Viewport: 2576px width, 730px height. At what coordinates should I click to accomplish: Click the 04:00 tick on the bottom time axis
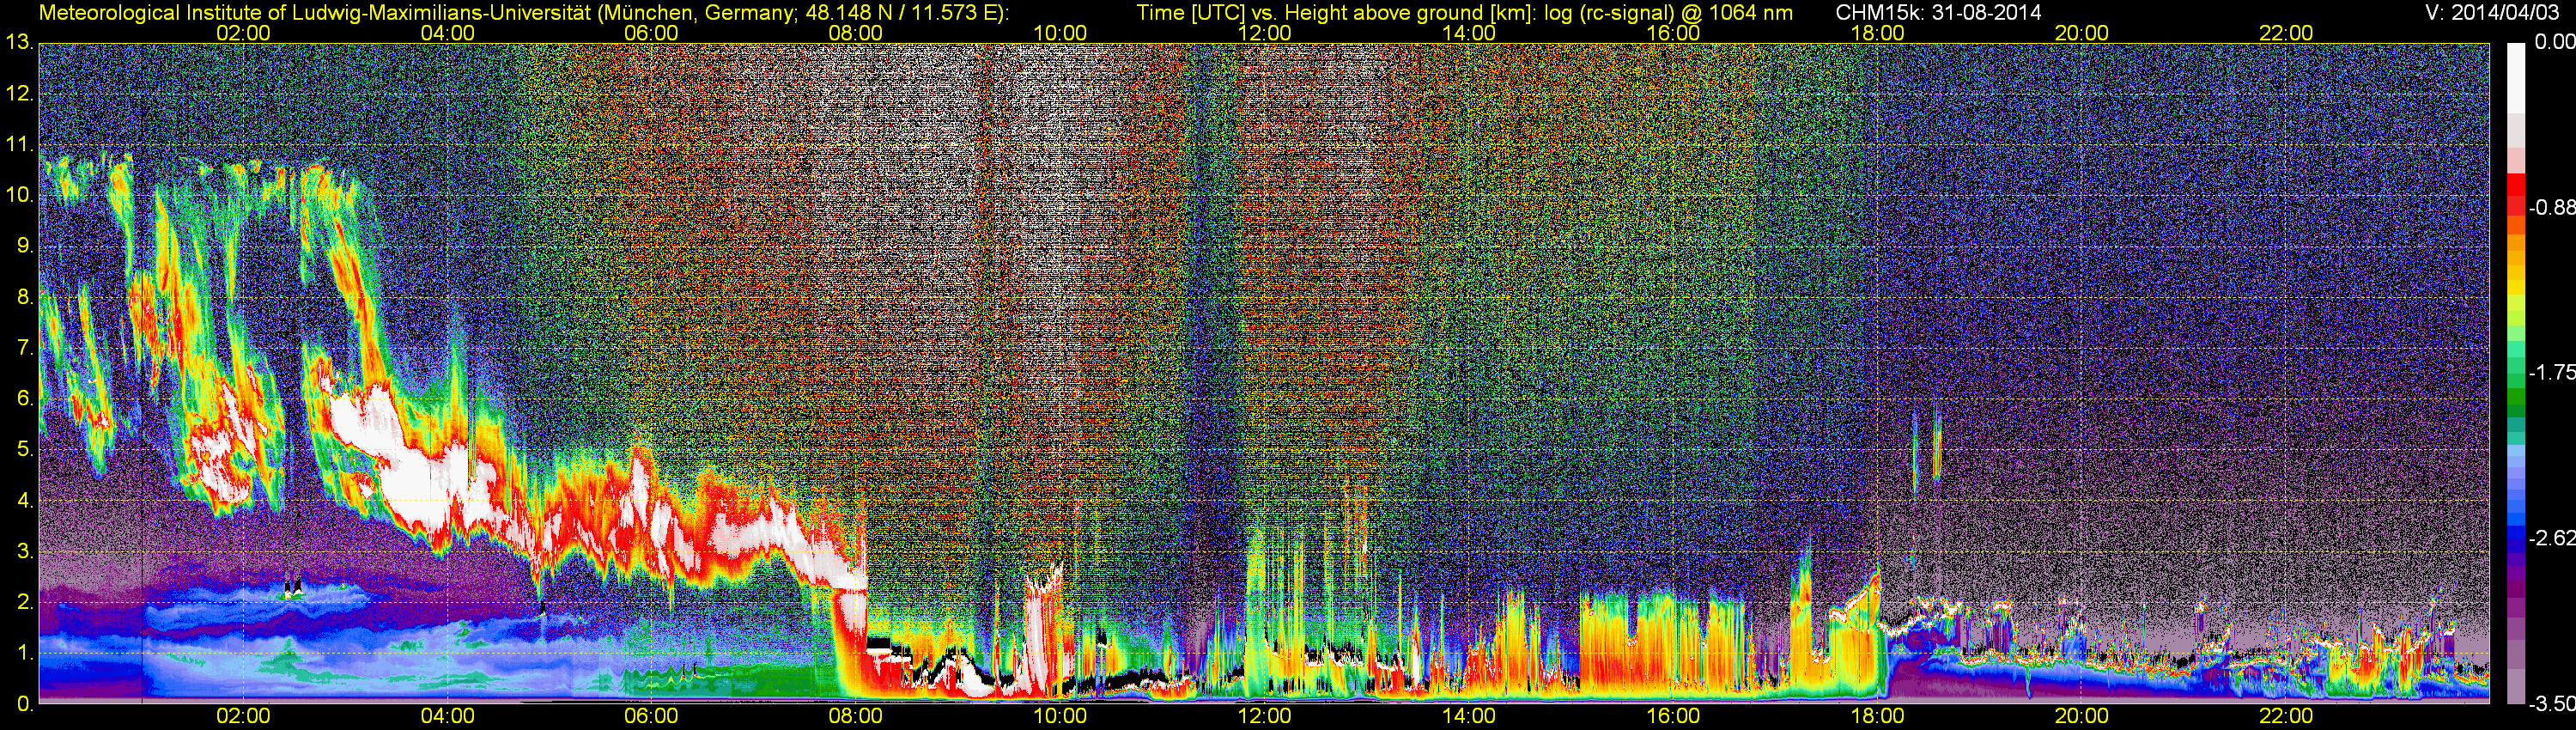447,716
